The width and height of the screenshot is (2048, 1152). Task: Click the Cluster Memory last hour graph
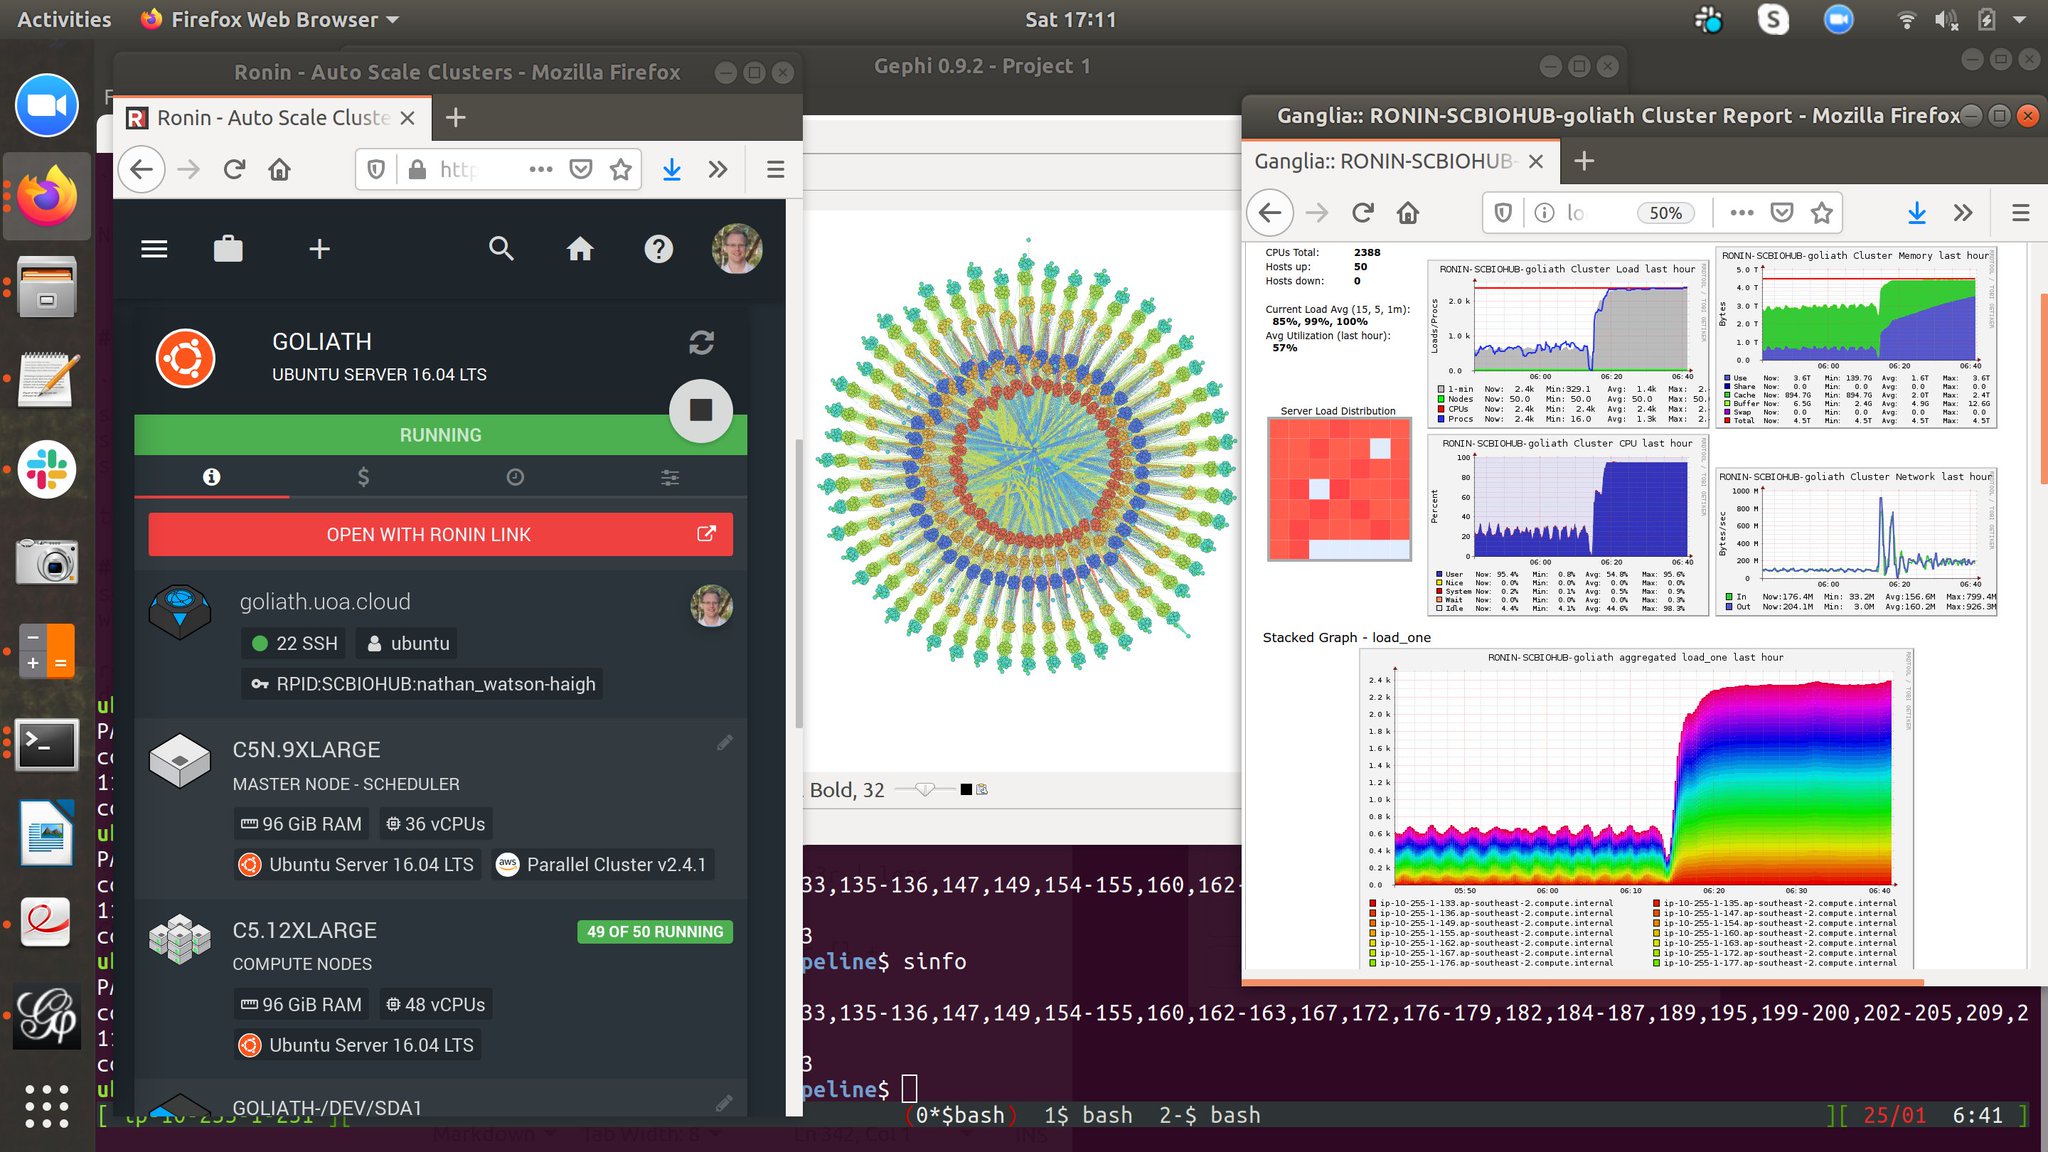coord(1856,338)
